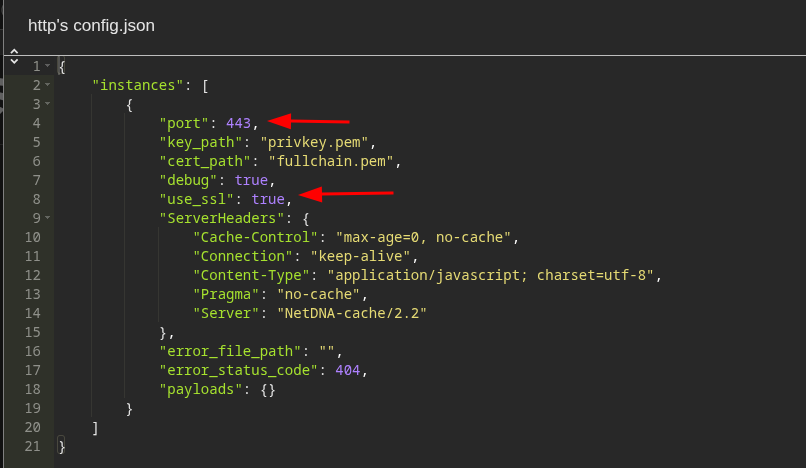Click the "Content-Type" key
This screenshot has height=468, width=806.
coord(251,276)
